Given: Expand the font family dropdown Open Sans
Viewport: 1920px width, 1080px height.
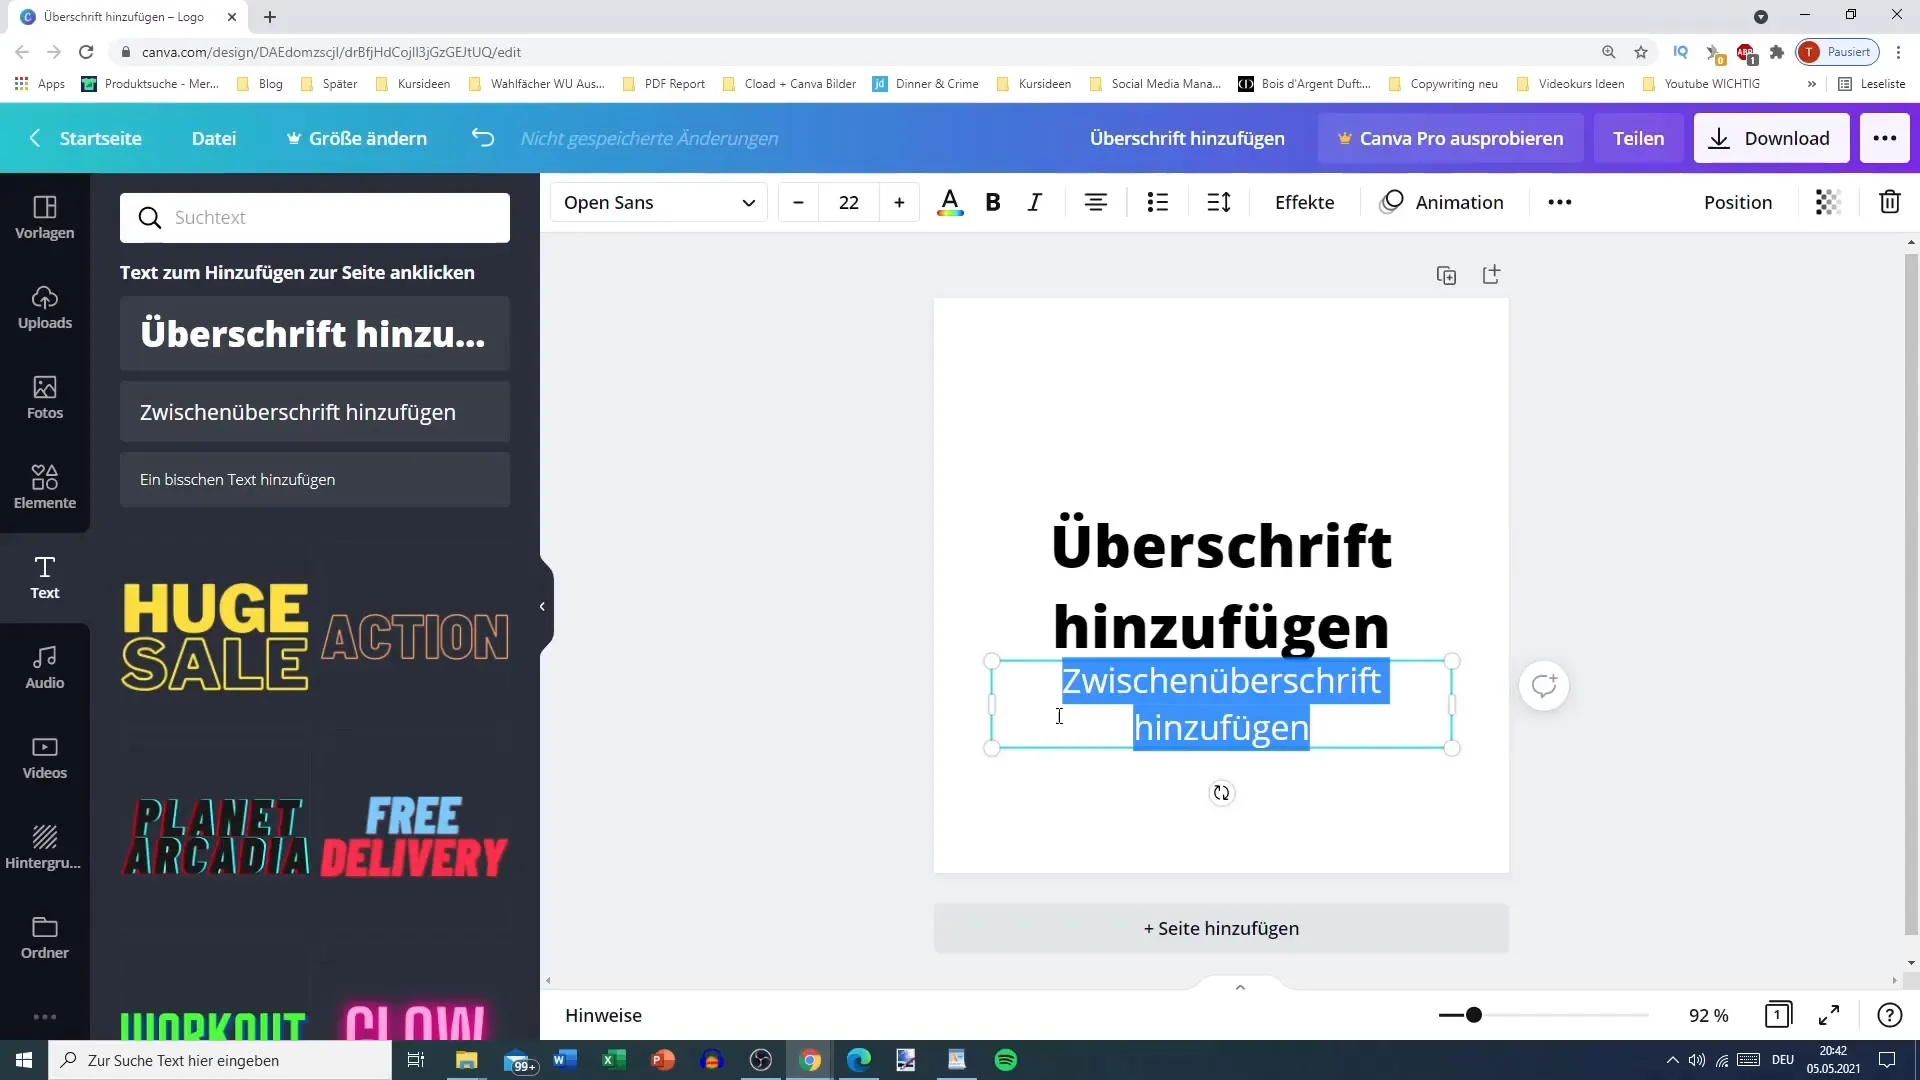Looking at the screenshot, I should (x=749, y=202).
